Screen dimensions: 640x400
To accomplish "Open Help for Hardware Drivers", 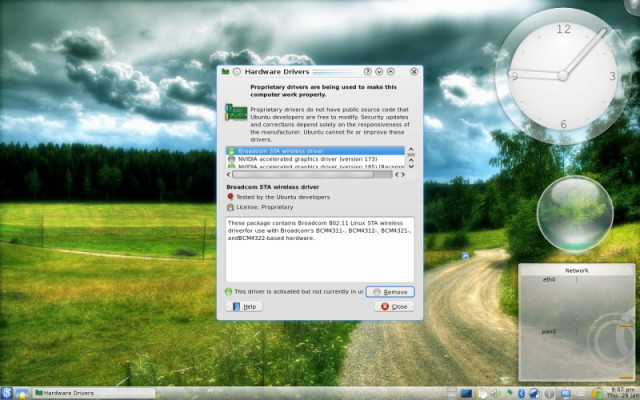I will coord(244,306).
